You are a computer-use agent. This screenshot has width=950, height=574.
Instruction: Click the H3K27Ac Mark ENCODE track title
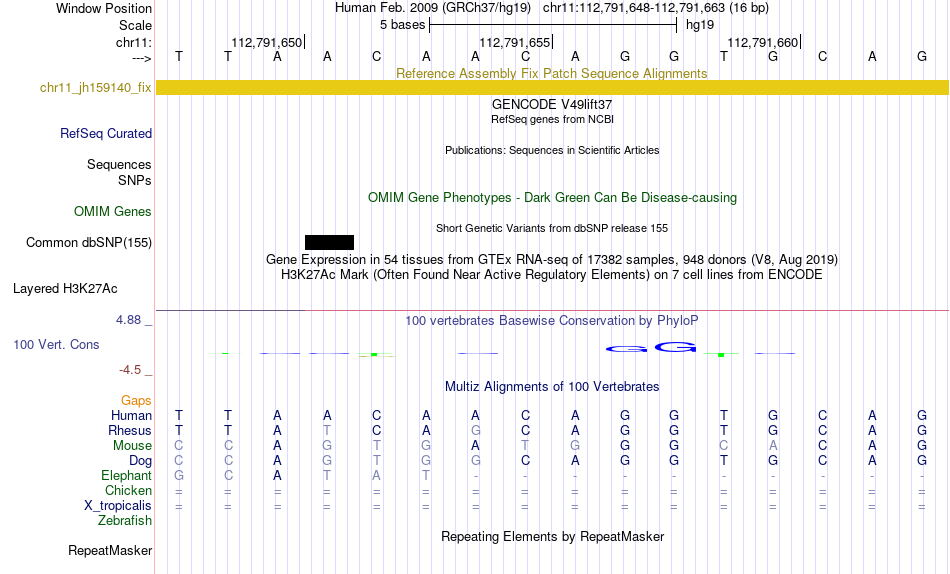[x=552, y=275]
